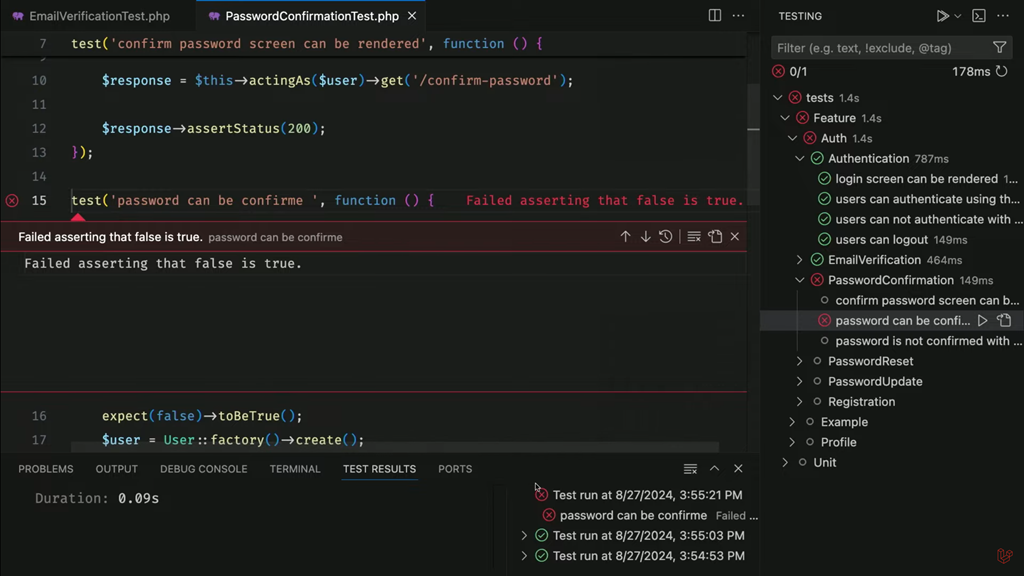Close the bottom panel
The width and height of the screenshot is (1024, 576).
pyautogui.click(x=738, y=469)
